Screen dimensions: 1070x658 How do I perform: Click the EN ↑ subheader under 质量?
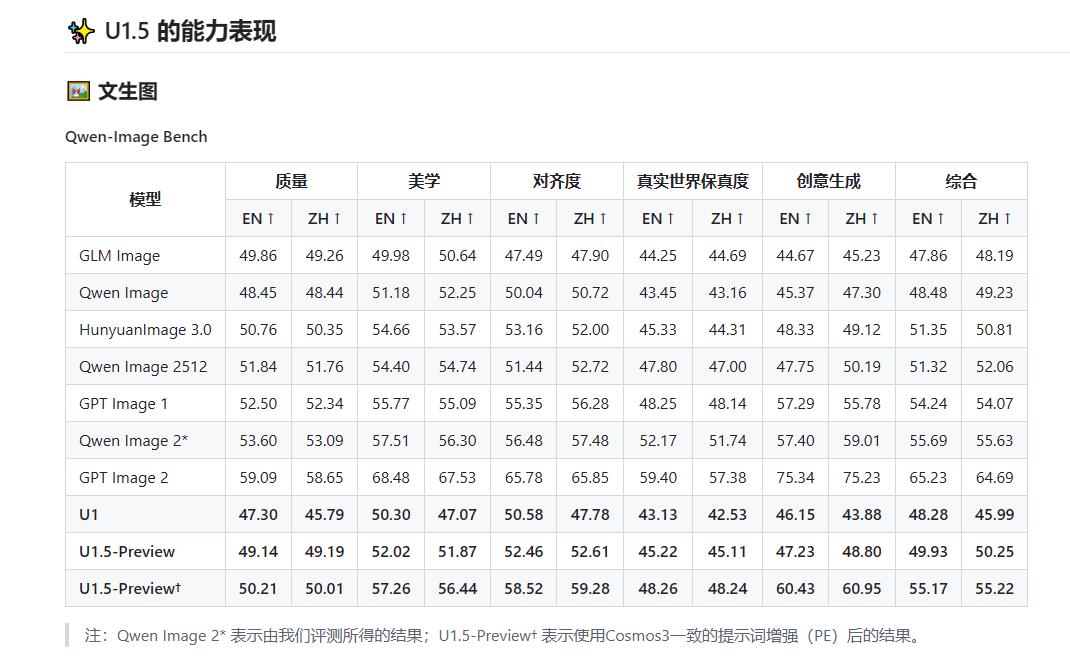pyautogui.click(x=258, y=218)
